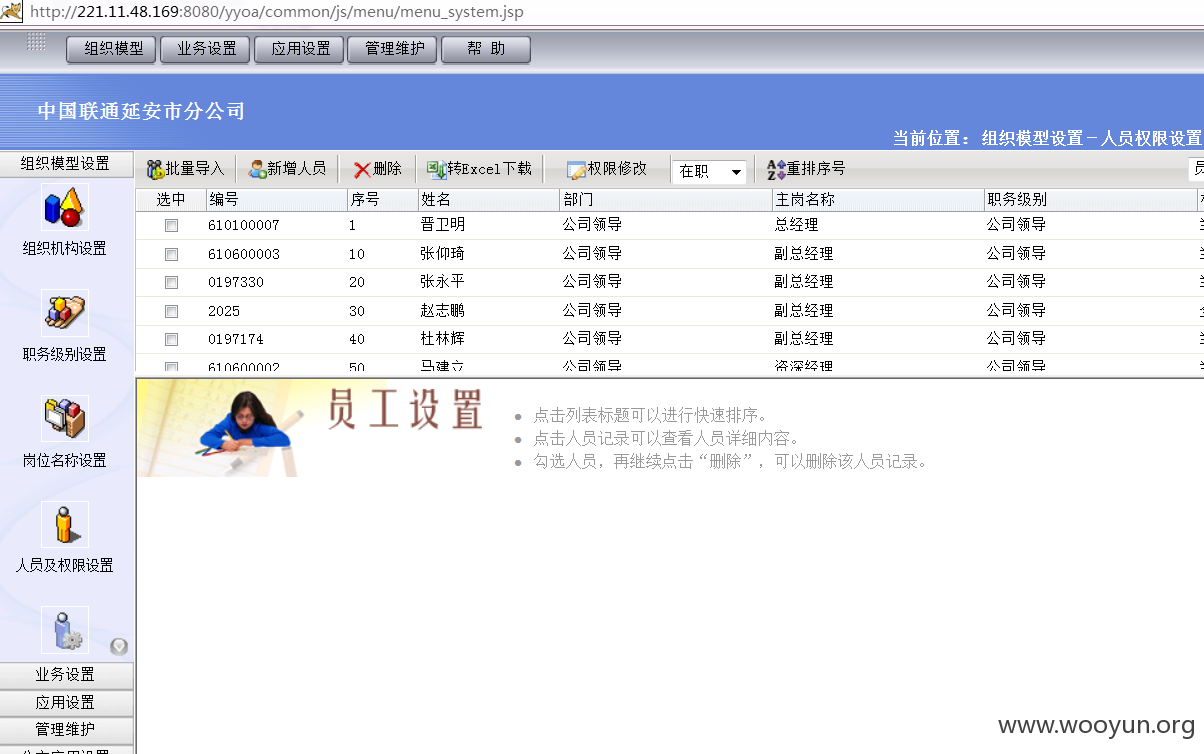Click the 新增人员 toolbar icon
The image size is (1204, 754).
click(x=257, y=170)
